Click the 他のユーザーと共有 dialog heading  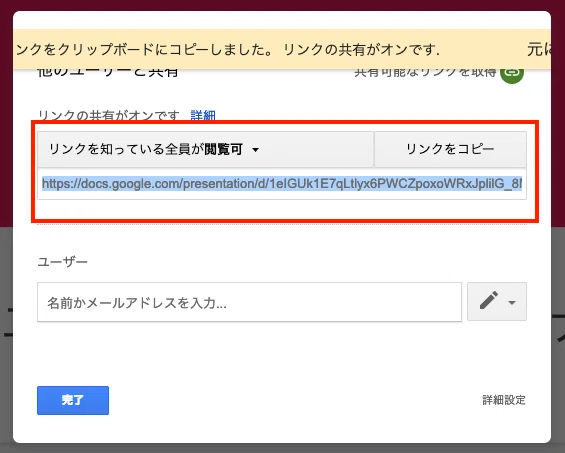click(108, 73)
